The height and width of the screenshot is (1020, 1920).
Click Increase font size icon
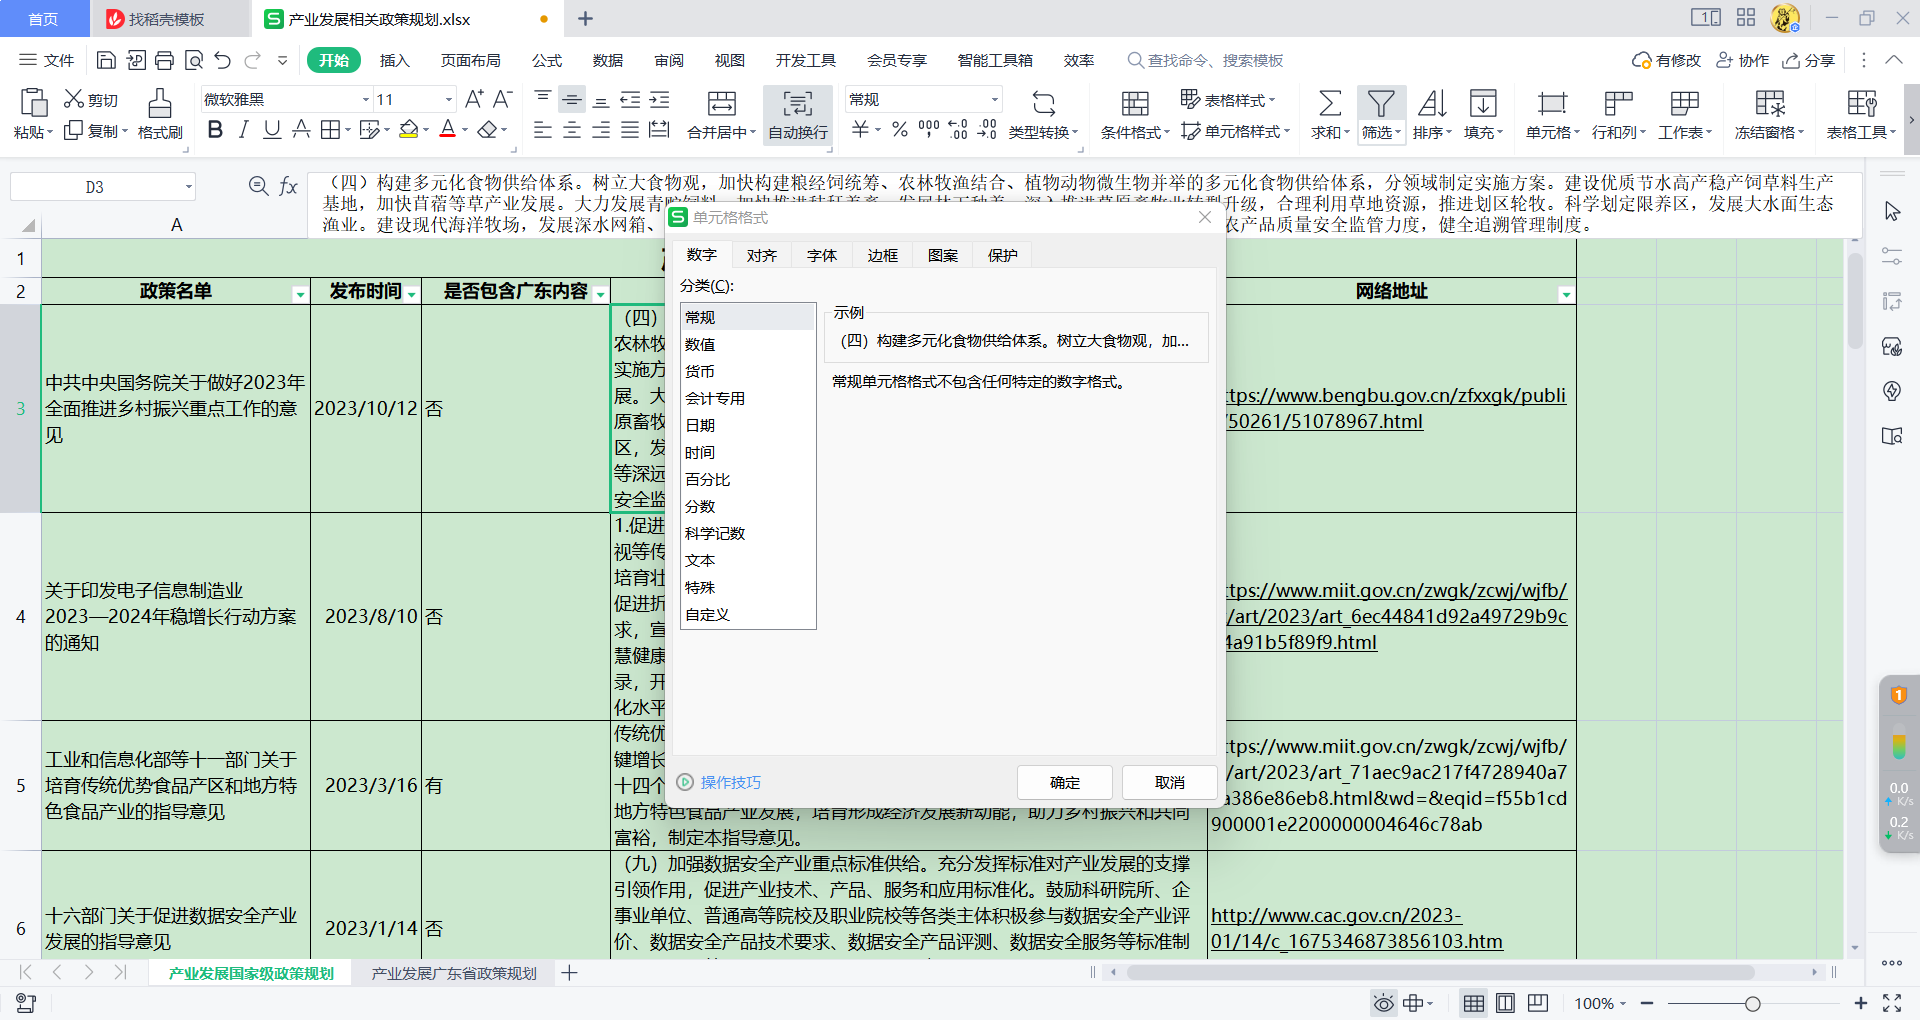(475, 99)
